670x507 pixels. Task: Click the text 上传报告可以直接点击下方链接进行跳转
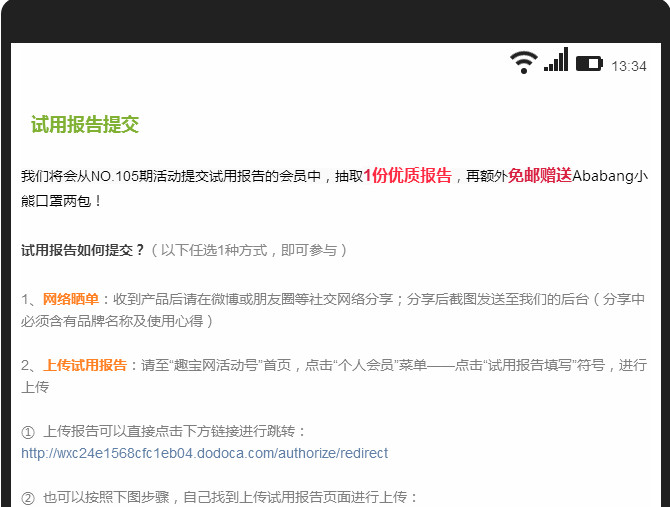(169, 431)
